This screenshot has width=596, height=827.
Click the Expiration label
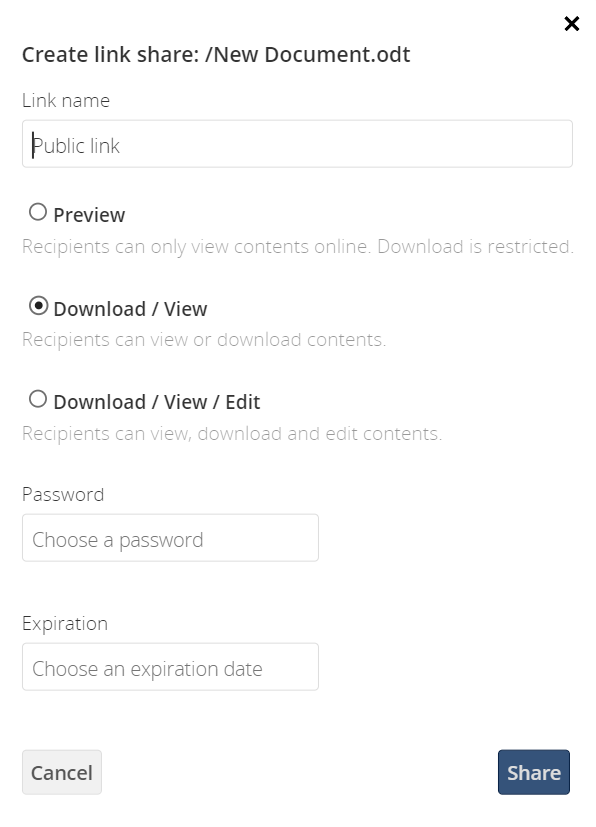65,622
